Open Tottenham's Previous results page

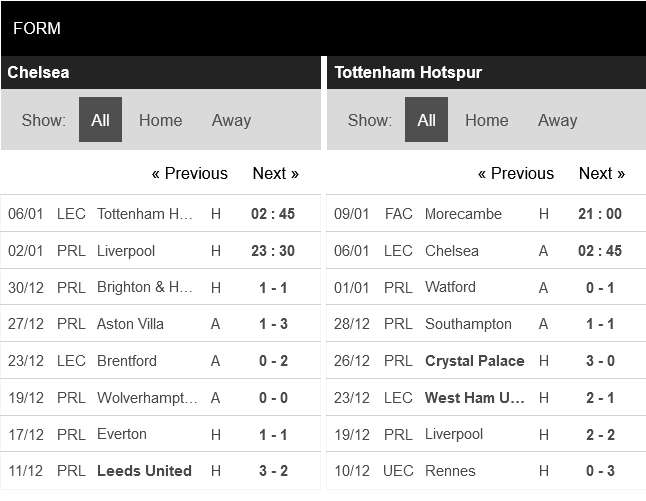tap(516, 173)
